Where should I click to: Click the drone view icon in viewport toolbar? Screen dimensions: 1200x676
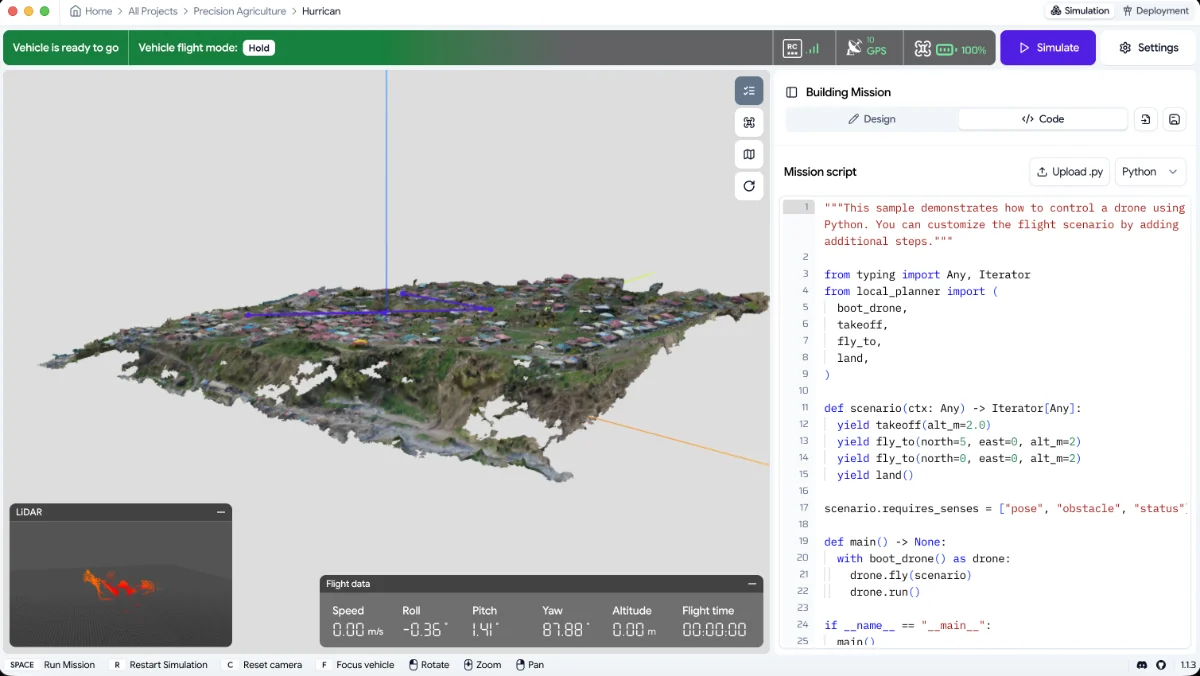(x=749, y=123)
